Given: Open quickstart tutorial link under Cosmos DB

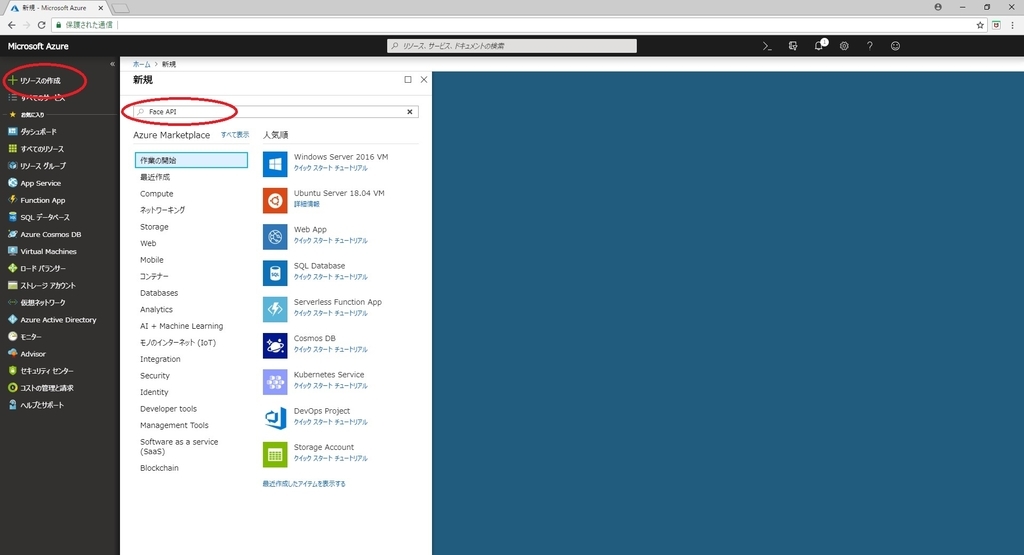Looking at the screenshot, I should (x=330, y=349).
